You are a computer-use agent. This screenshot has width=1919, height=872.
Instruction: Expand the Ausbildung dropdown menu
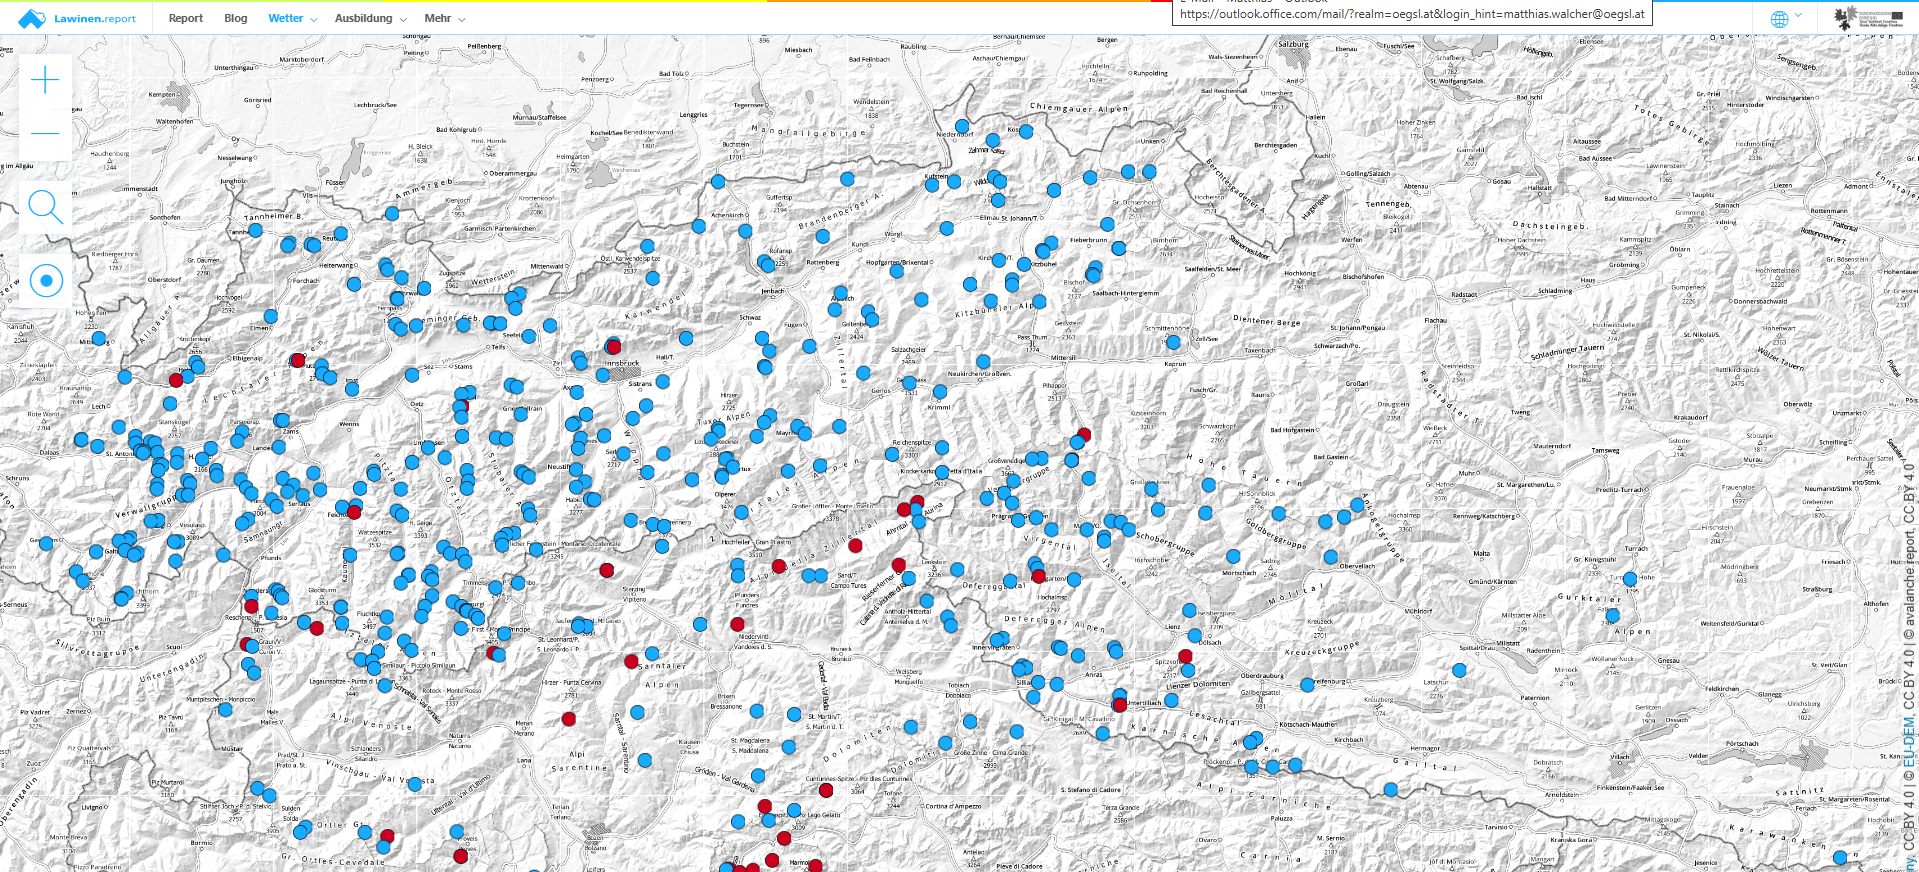pyautogui.click(x=370, y=18)
